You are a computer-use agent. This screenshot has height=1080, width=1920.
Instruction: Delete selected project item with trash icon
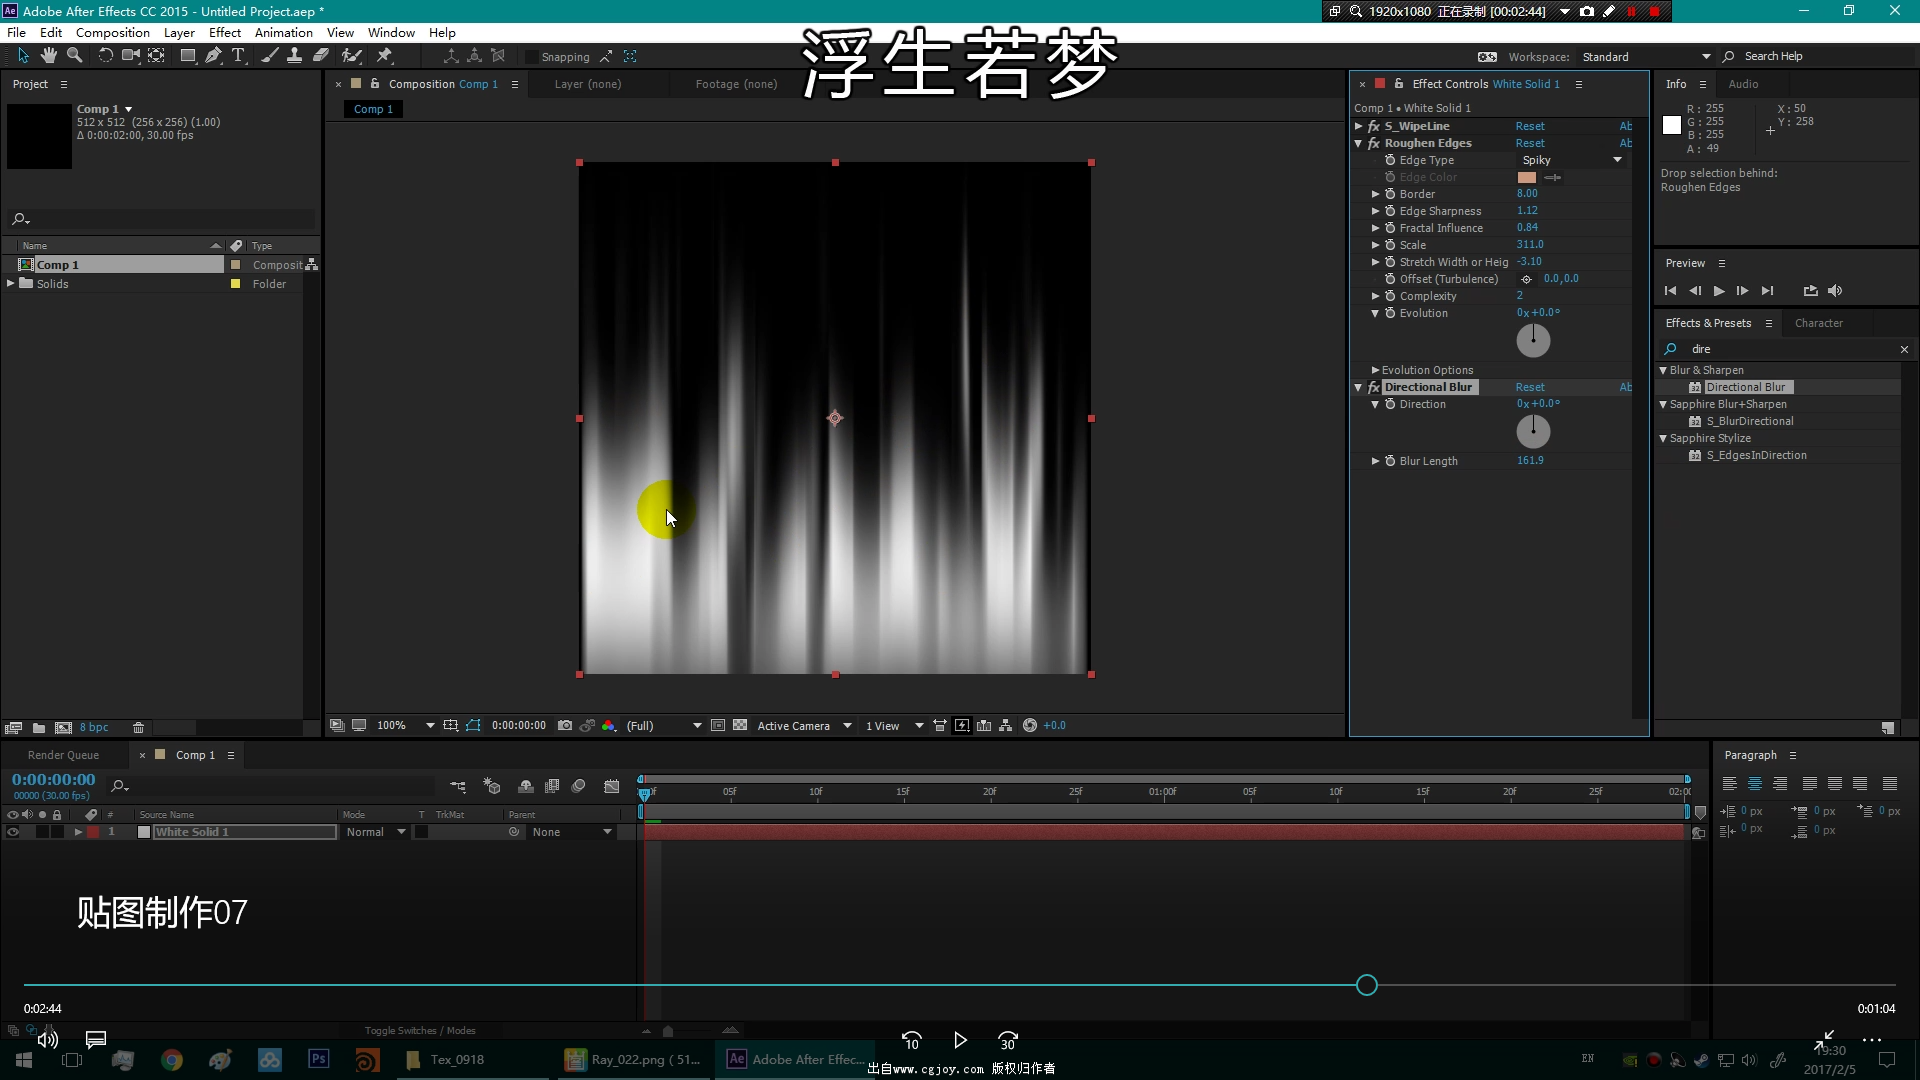point(139,728)
